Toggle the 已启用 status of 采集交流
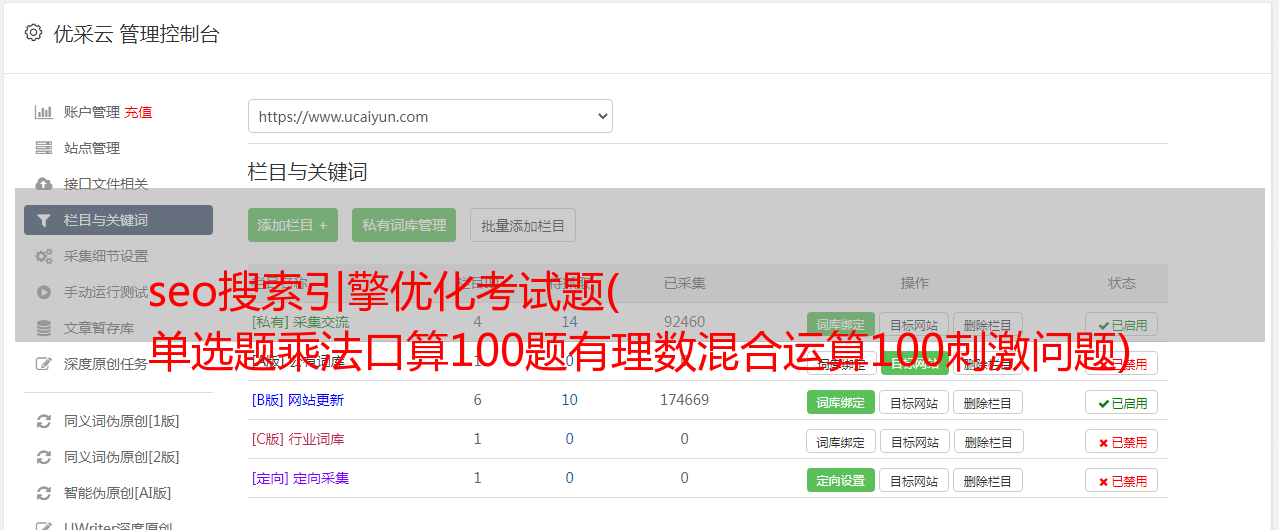 click(x=1122, y=324)
